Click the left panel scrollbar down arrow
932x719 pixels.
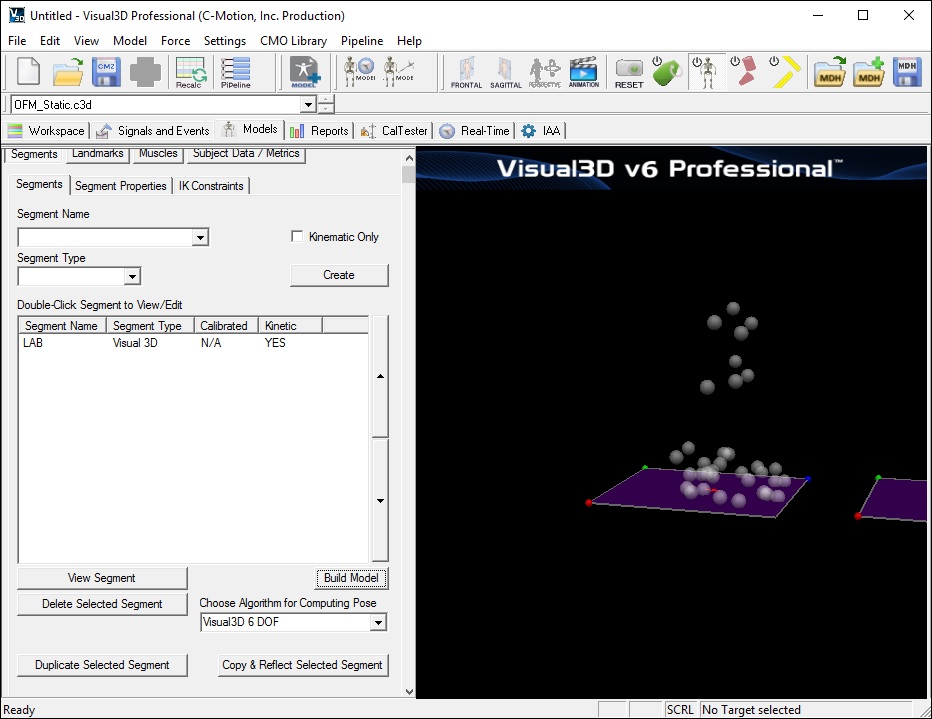[409, 691]
